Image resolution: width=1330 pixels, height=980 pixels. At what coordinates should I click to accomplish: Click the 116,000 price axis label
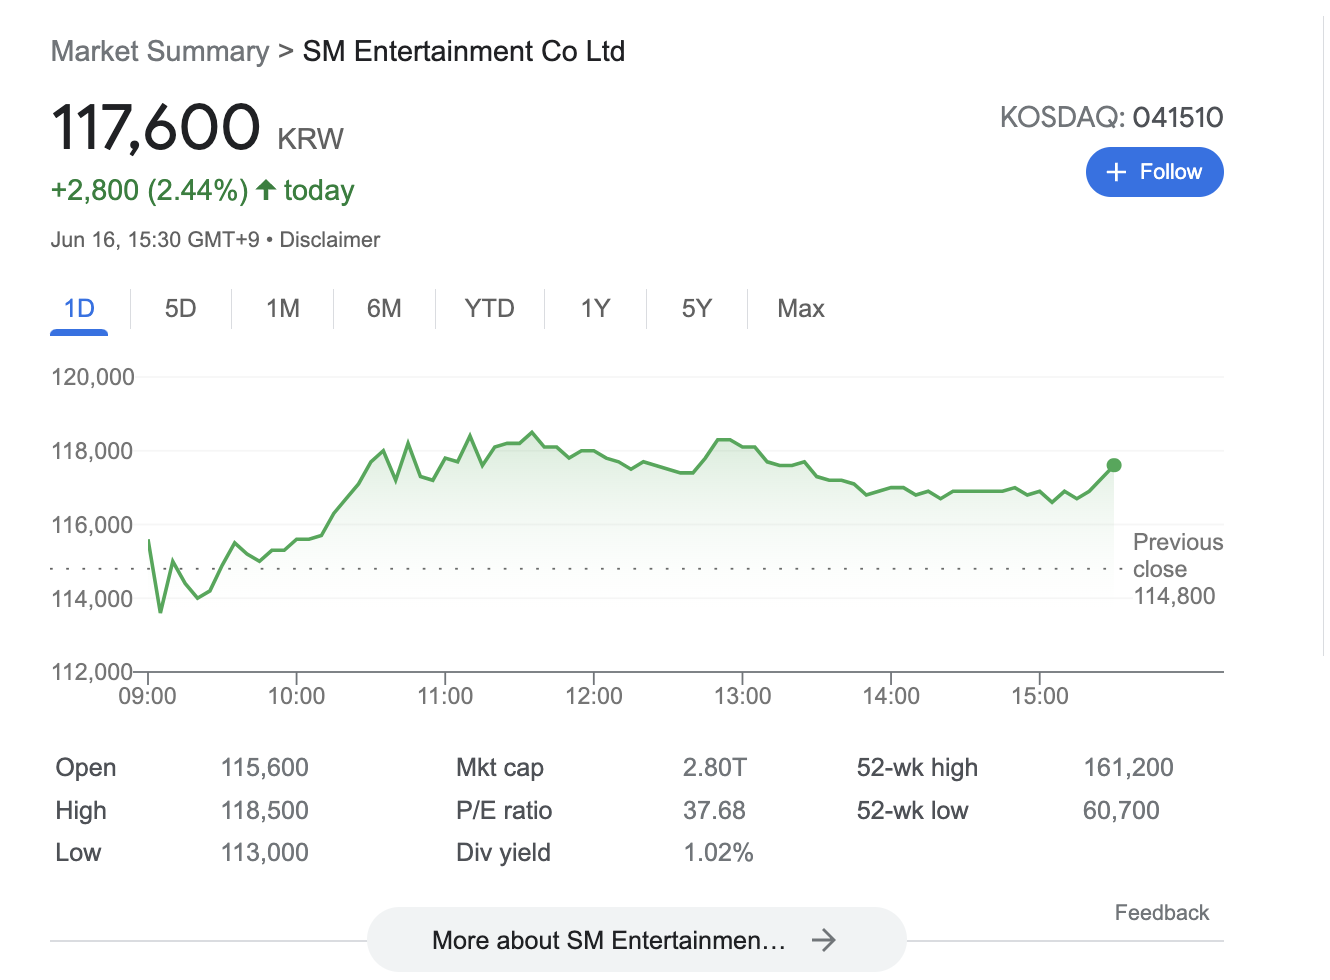point(93,525)
